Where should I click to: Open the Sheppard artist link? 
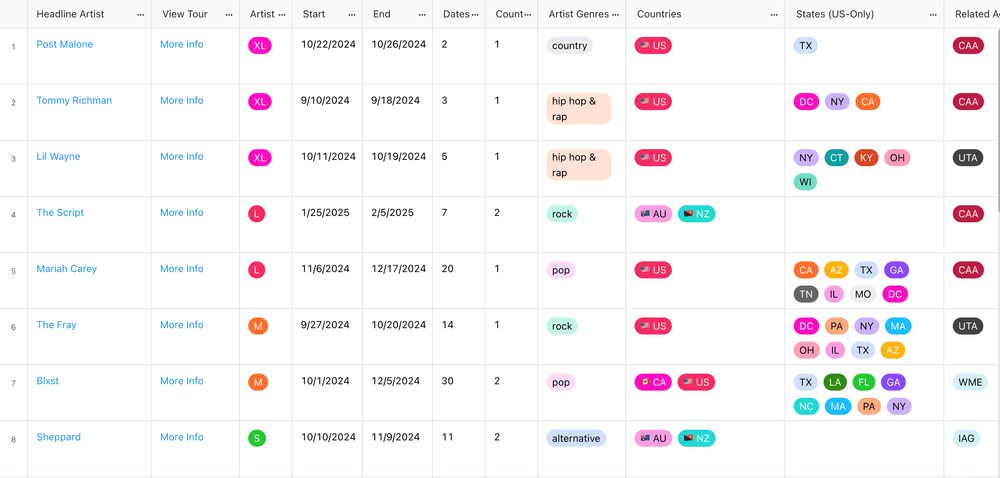(59, 437)
